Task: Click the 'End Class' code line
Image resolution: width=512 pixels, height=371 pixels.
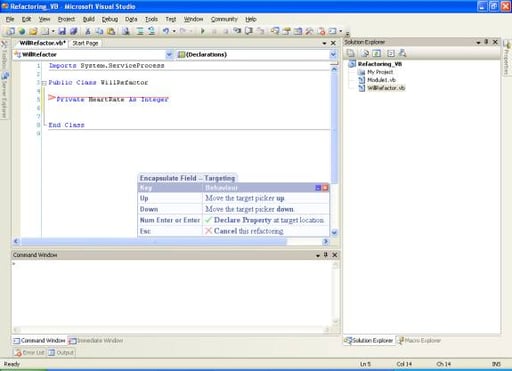Action: point(66,125)
